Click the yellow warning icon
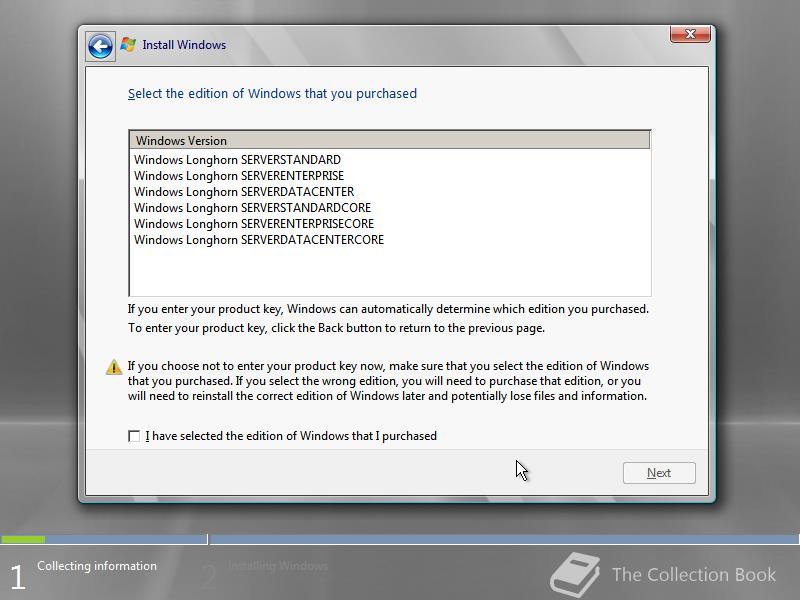The height and width of the screenshot is (600, 800). pos(114,367)
